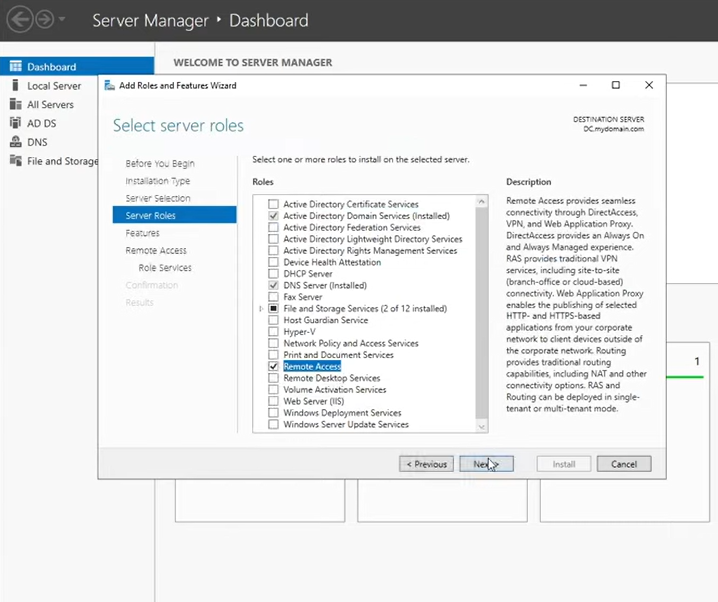The height and width of the screenshot is (602, 718).
Task: Select the Remote Access role label
Action: coord(312,366)
